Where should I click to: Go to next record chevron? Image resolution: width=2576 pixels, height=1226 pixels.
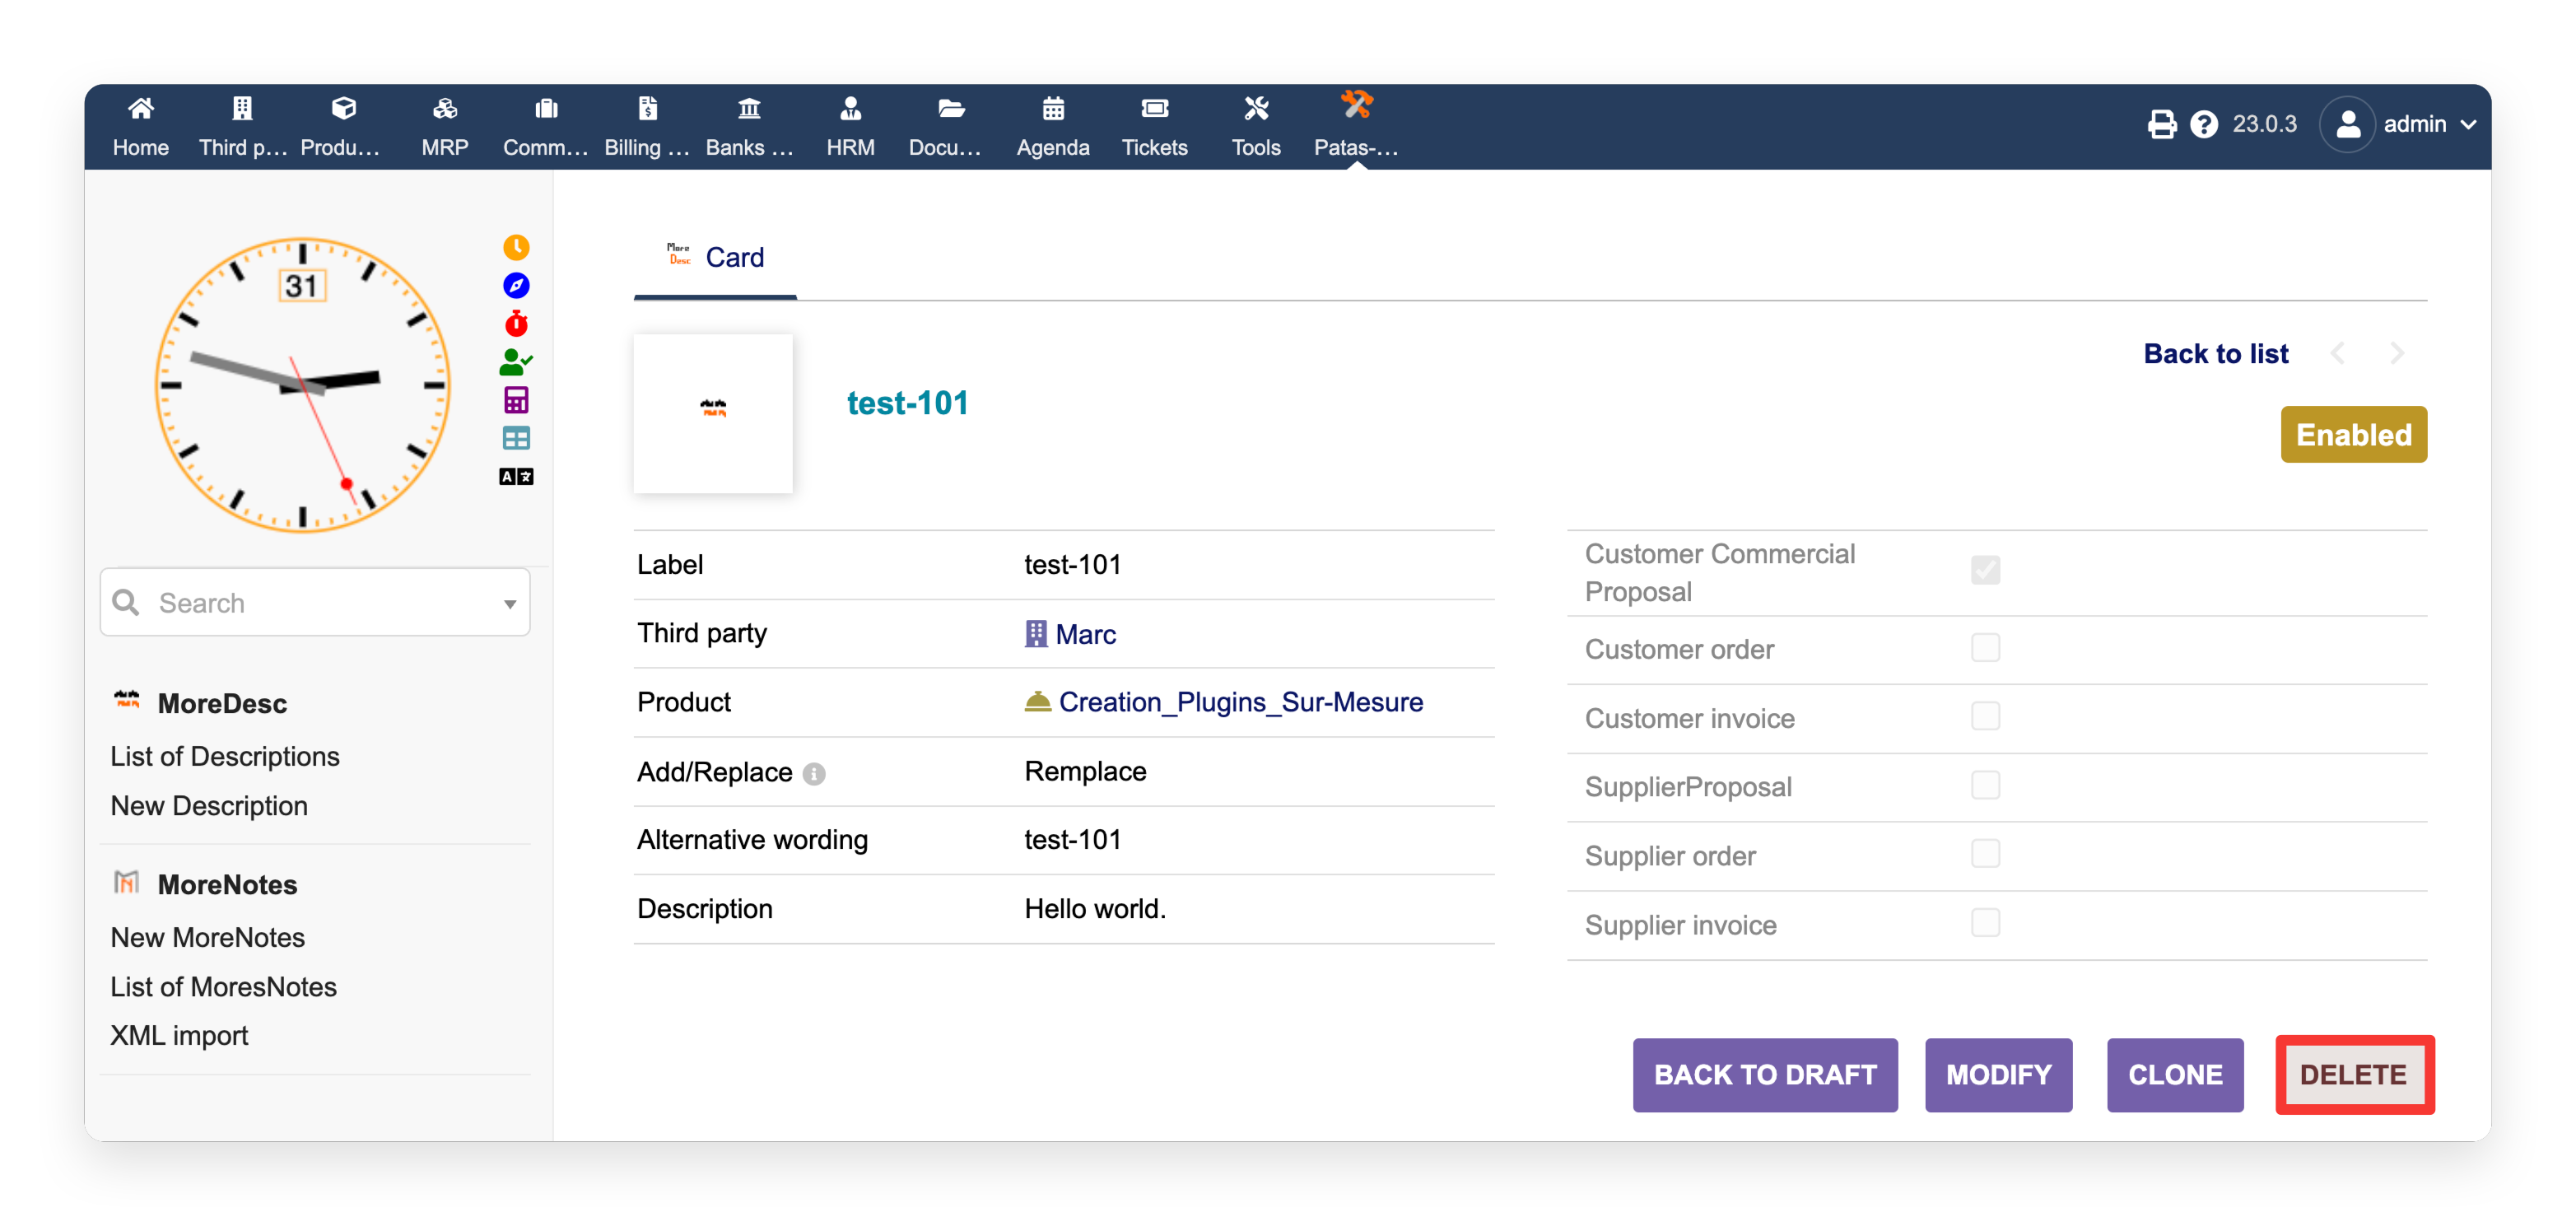pos(2396,353)
